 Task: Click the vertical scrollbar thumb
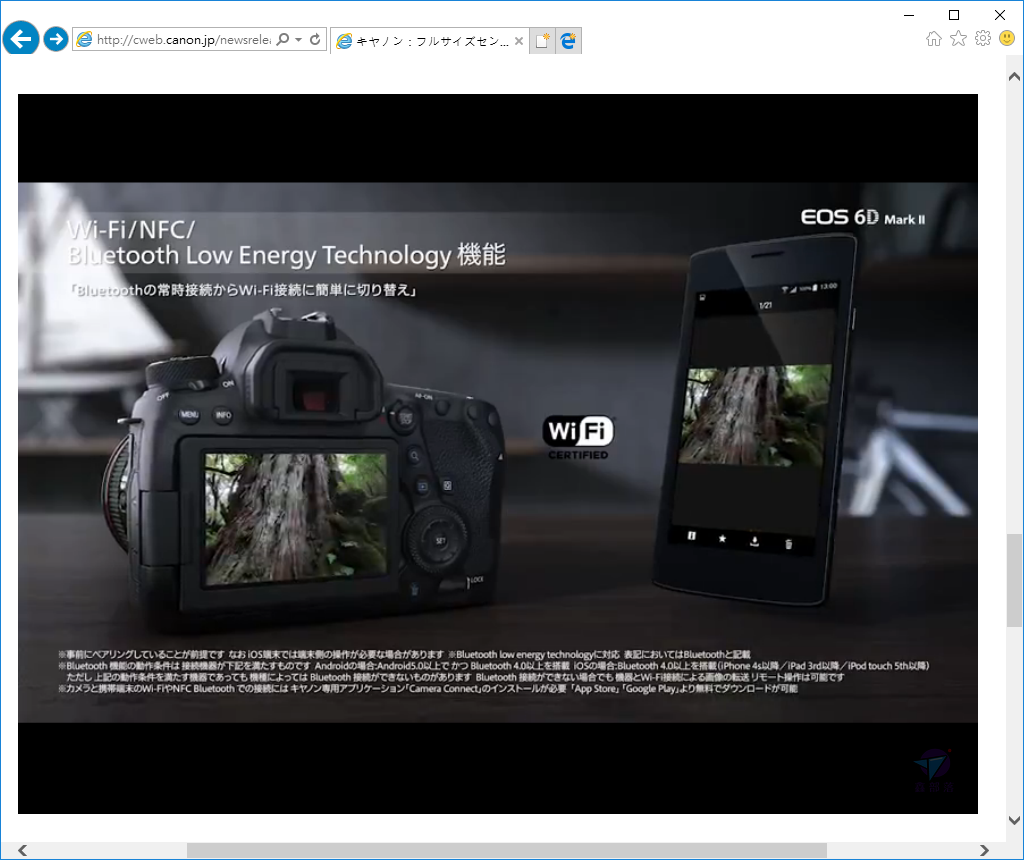(x=1014, y=581)
